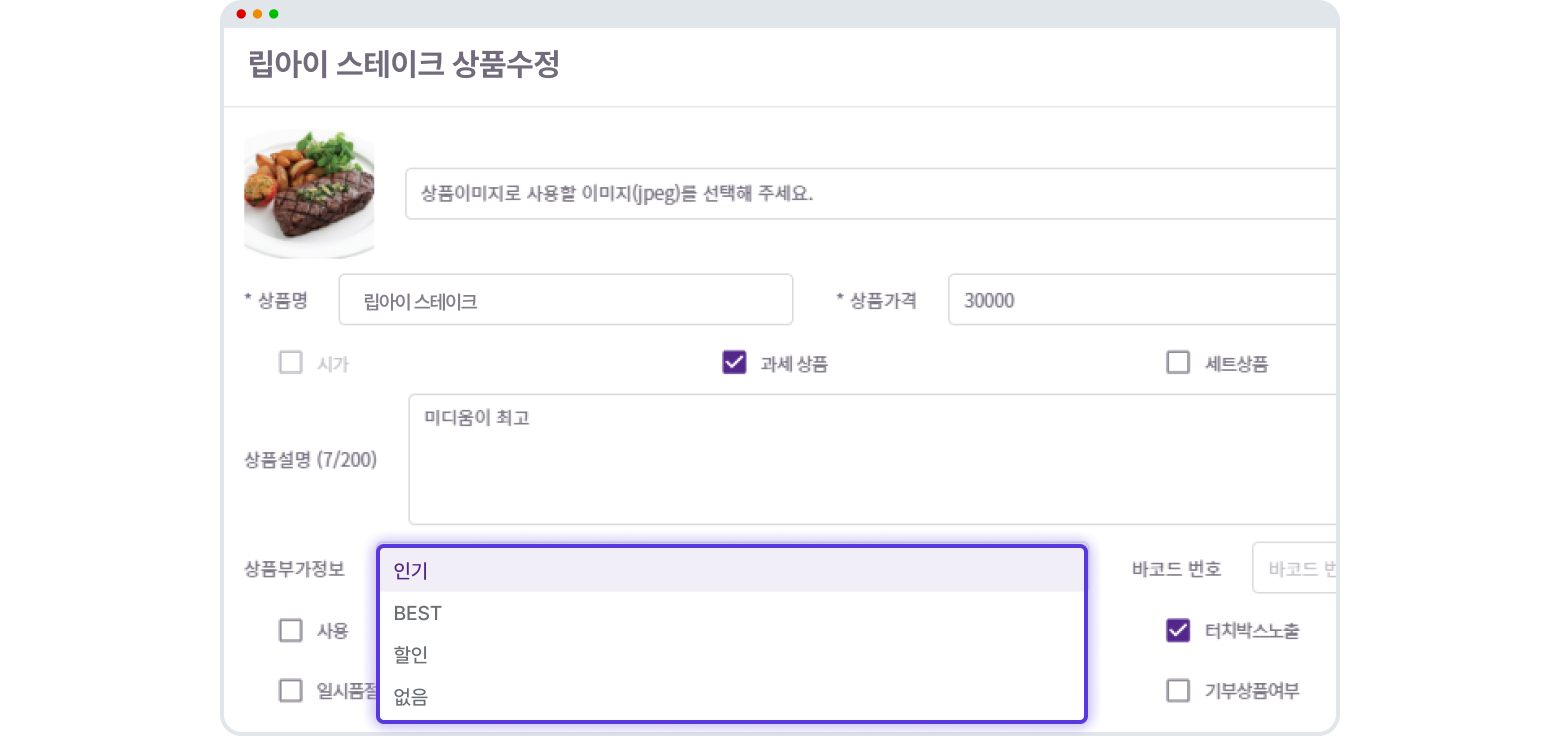Open the product image file selection field

(871, 194)
